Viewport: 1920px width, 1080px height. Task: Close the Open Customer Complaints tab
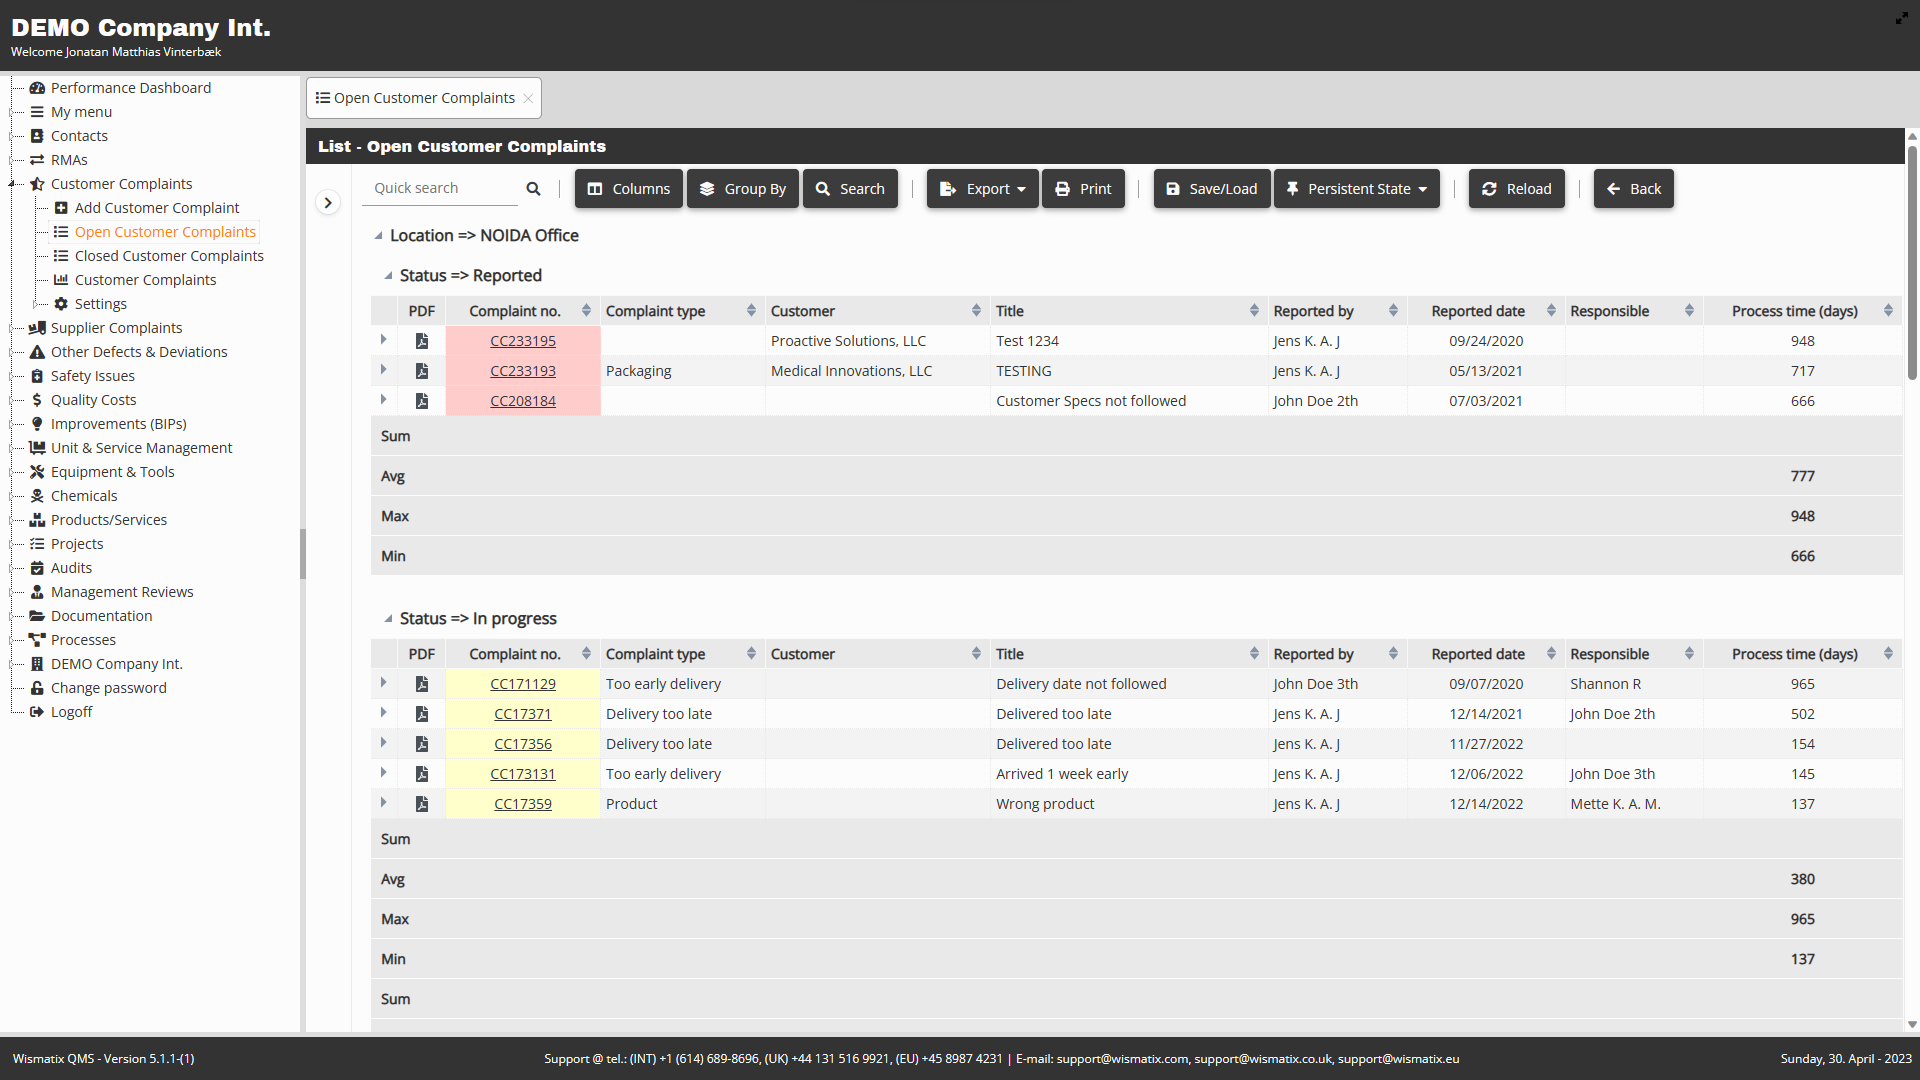pos(528,98)
